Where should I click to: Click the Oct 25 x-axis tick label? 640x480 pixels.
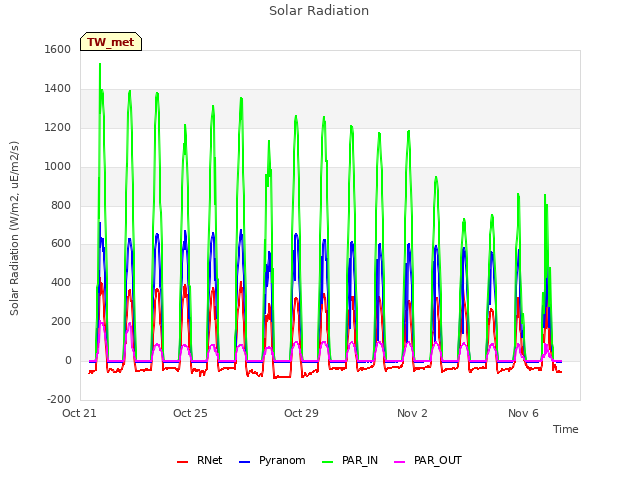click(190, 413)
